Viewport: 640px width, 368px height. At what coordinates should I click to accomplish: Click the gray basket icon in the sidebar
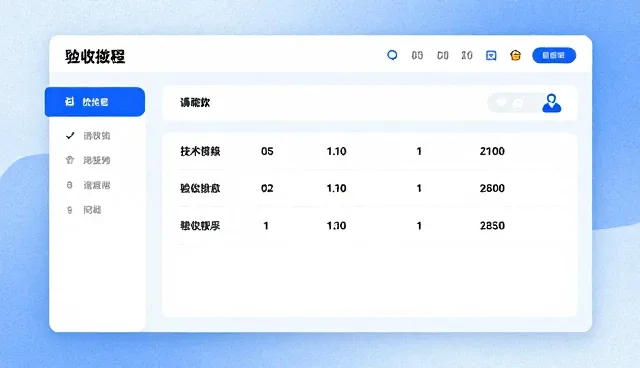point(70,160)
